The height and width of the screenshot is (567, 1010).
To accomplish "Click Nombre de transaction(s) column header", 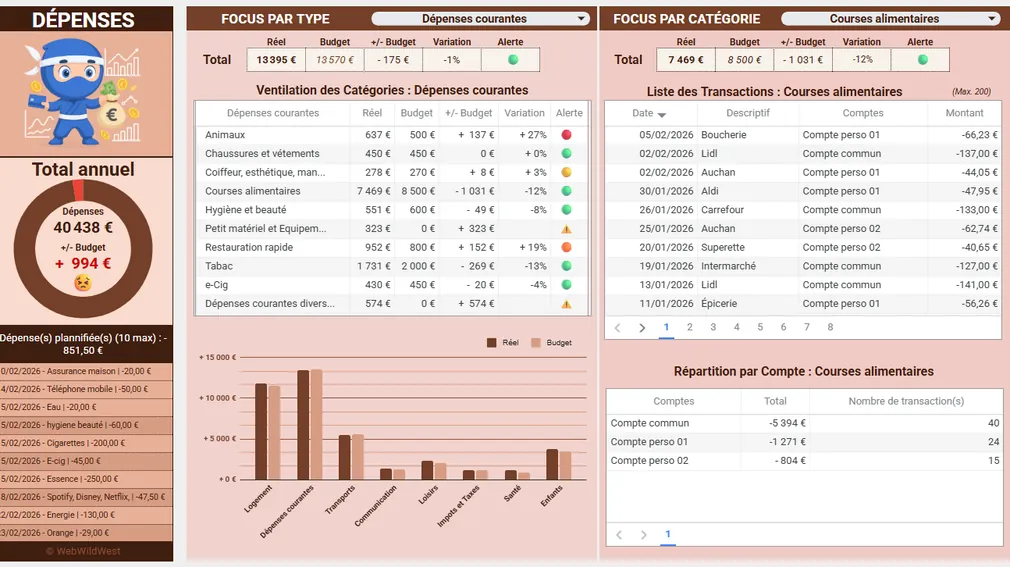I will [906, 401].
